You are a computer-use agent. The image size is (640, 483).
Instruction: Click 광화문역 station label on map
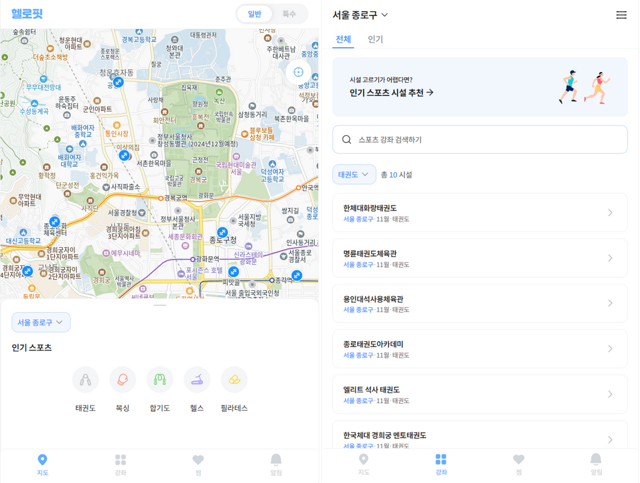coord(208,259)
